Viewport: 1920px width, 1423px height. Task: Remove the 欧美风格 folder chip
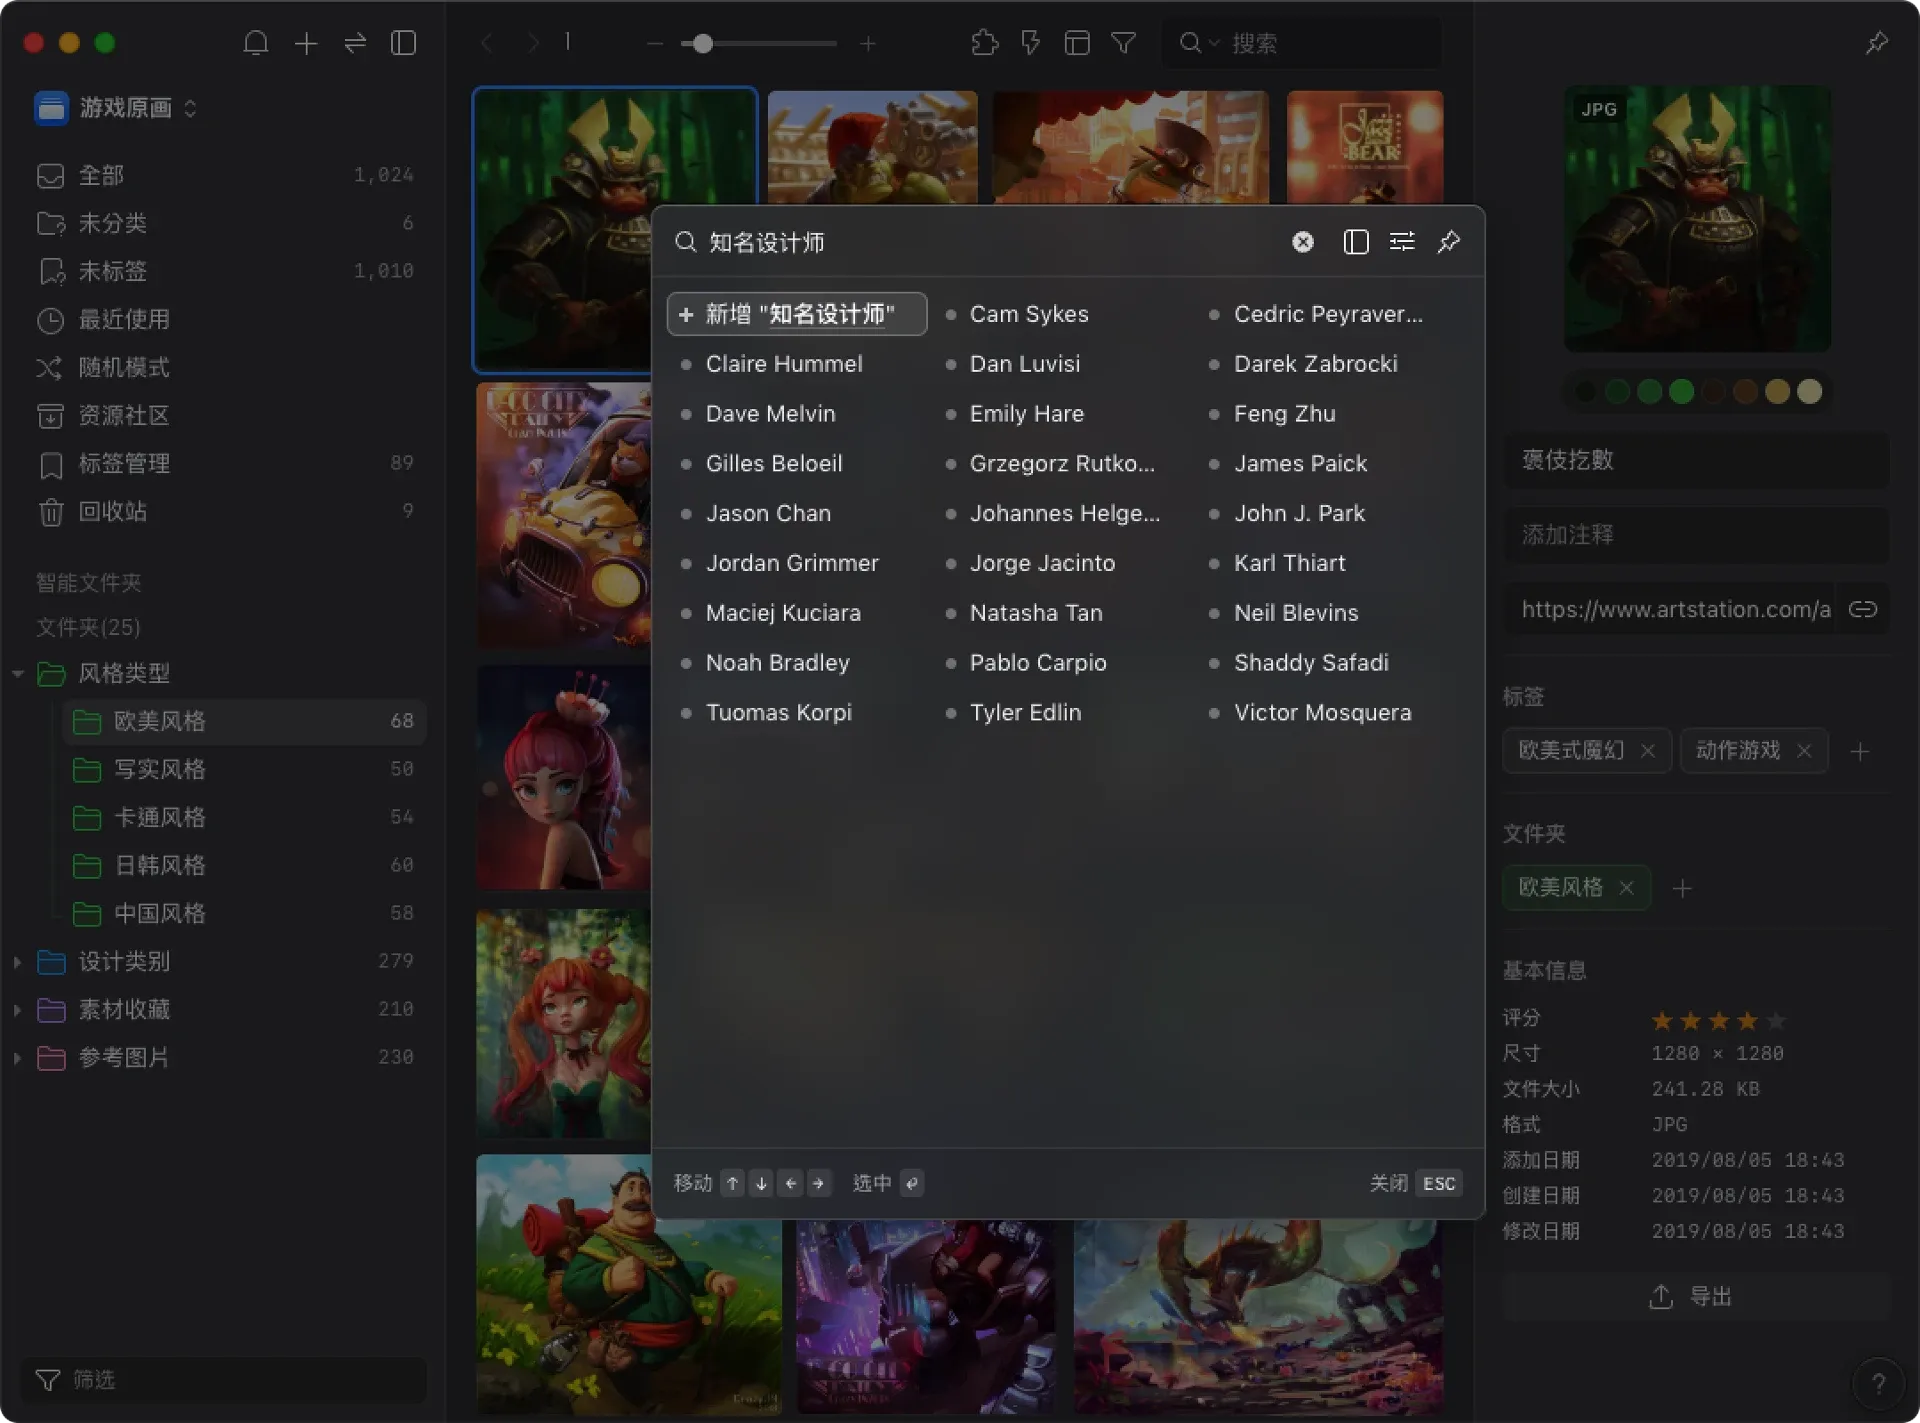pyautogui.click(x=1626, y=888)
